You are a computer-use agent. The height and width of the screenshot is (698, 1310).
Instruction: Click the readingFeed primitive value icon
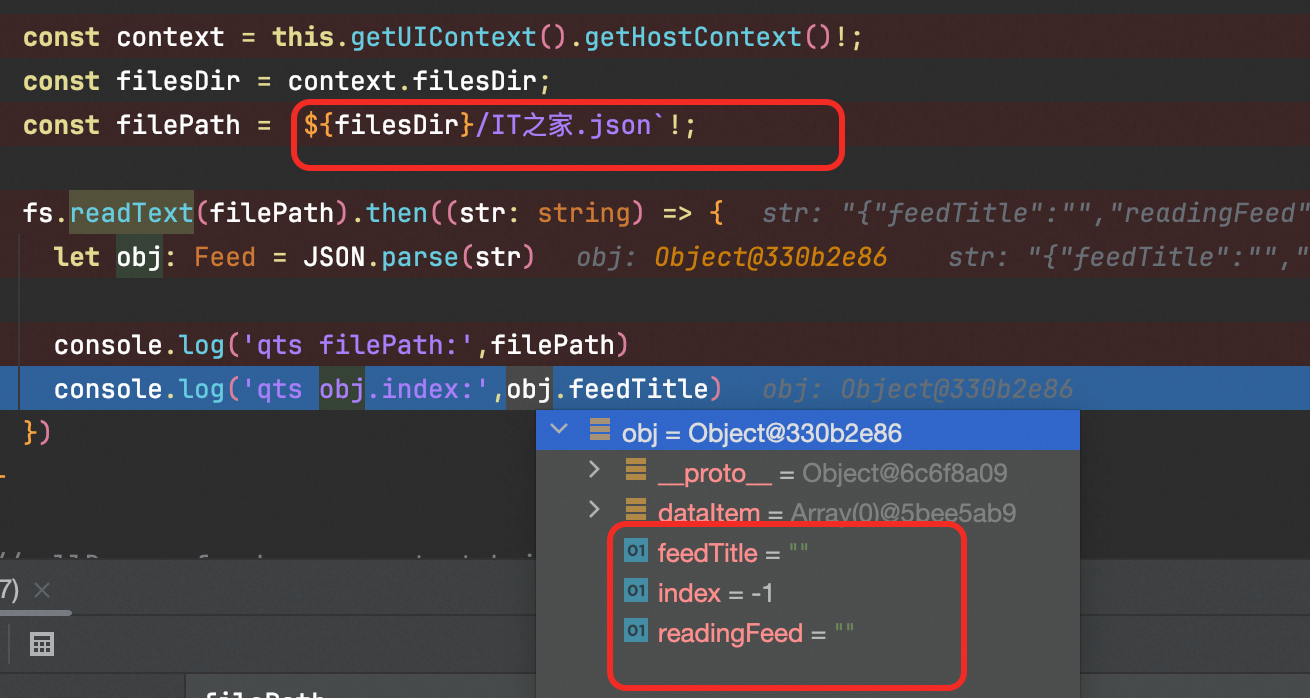(x=636, y=632)
